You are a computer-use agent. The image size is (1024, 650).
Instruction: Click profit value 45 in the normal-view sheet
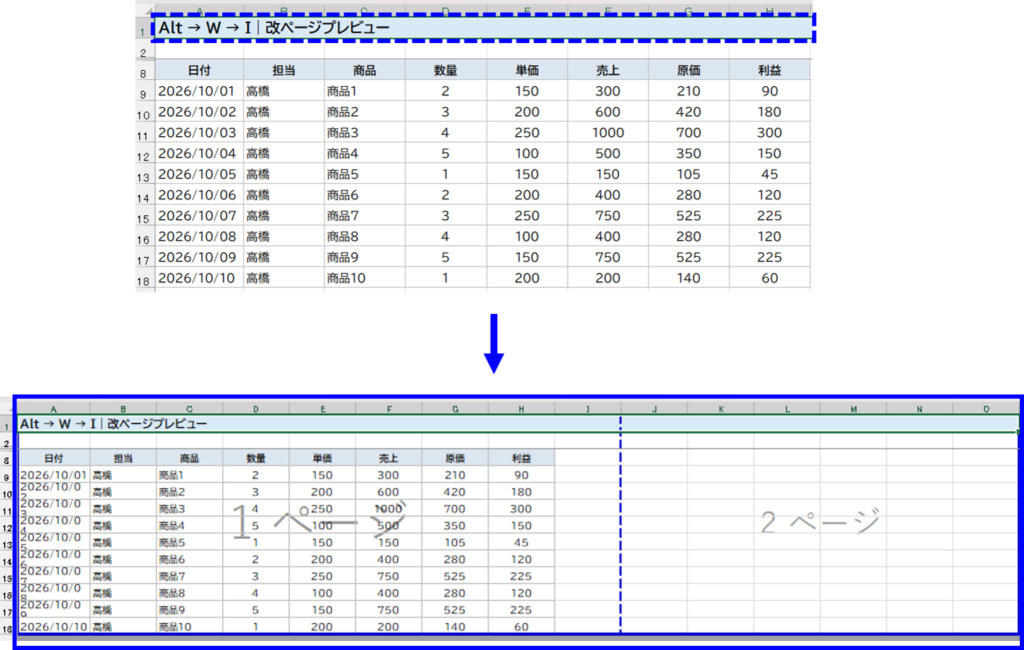(x=769, y=174)
